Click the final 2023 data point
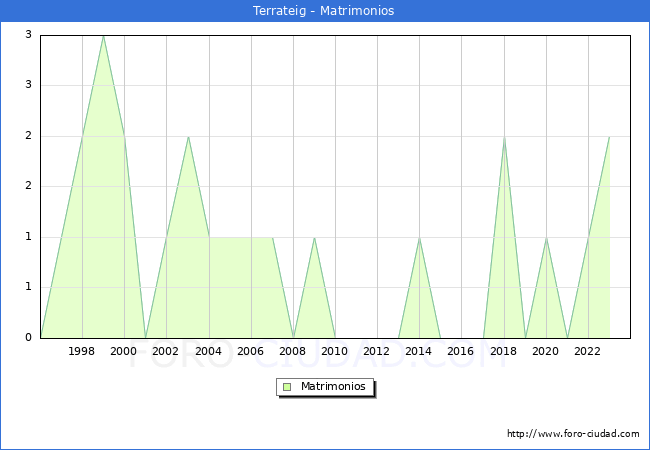This screenshot has height=450, width=650. (x=609, y=137)
